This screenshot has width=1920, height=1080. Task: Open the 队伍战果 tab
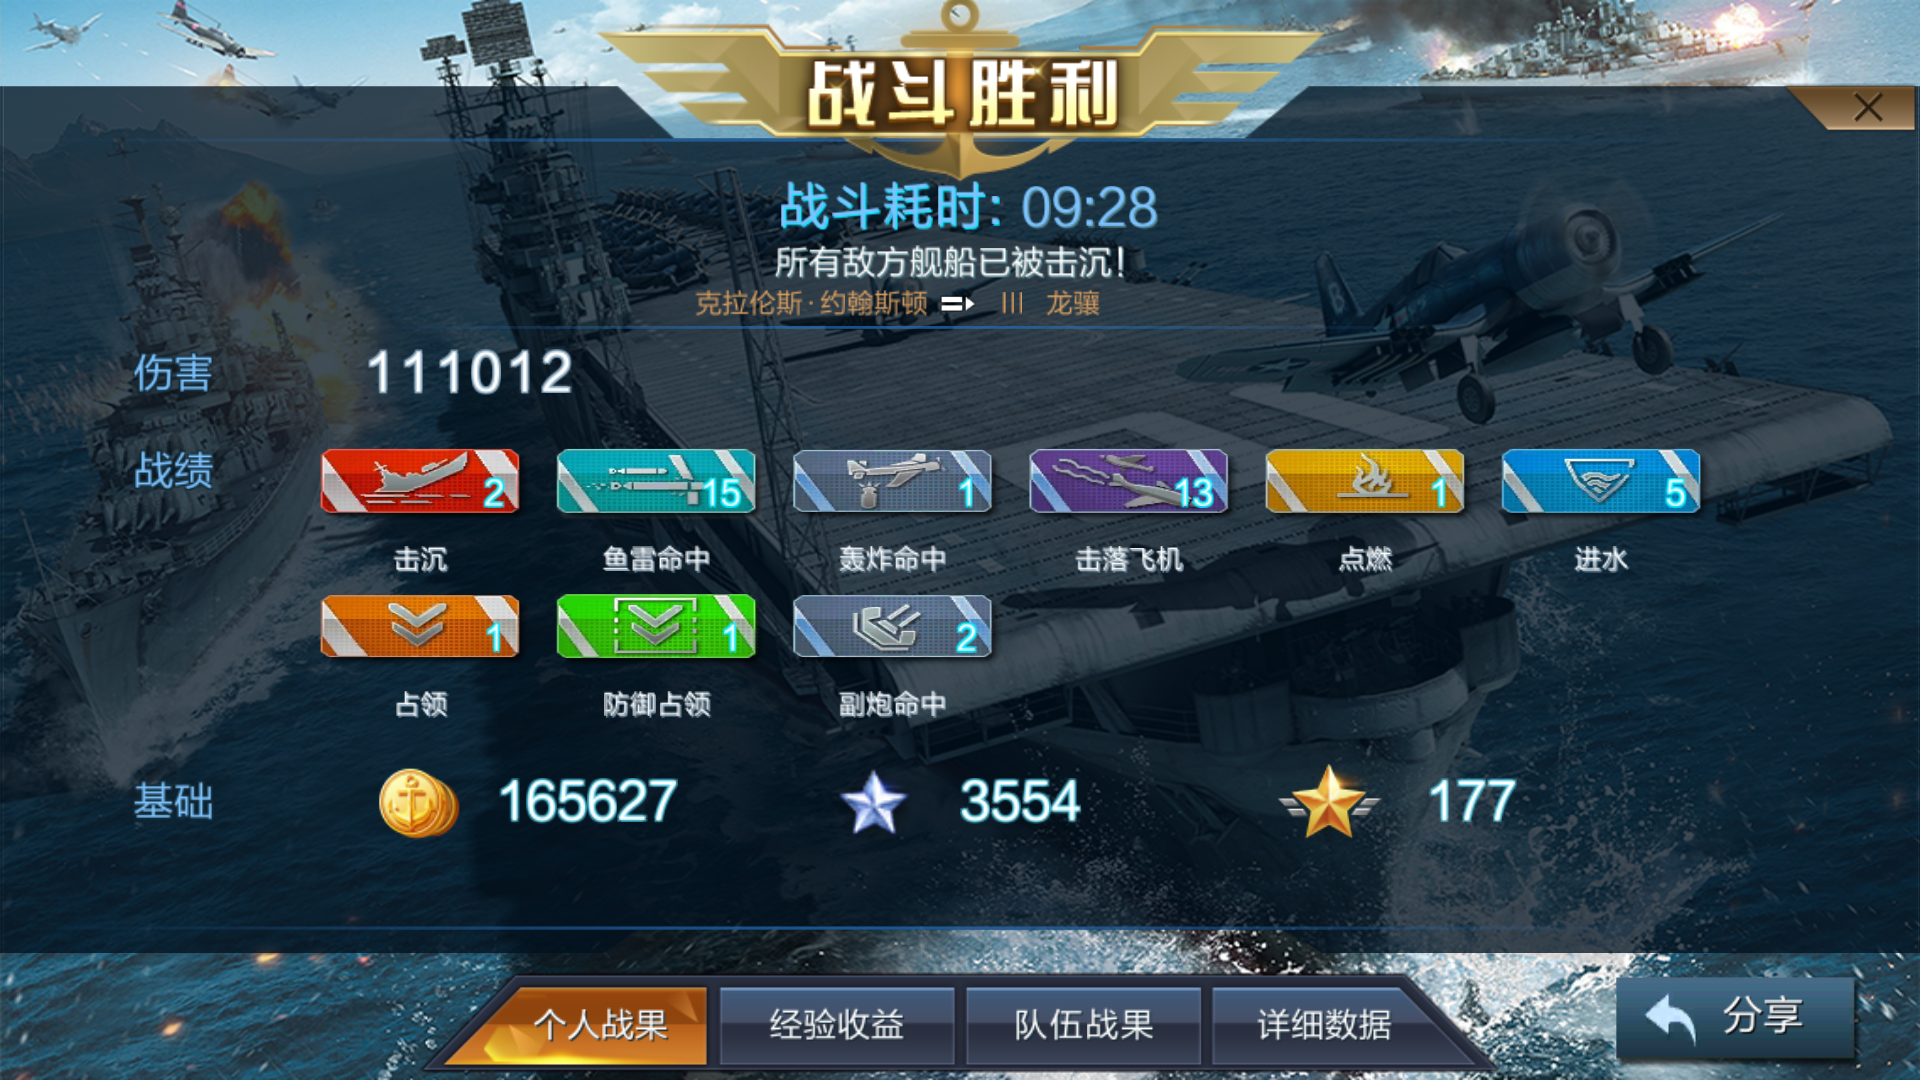point(1083,1025)
